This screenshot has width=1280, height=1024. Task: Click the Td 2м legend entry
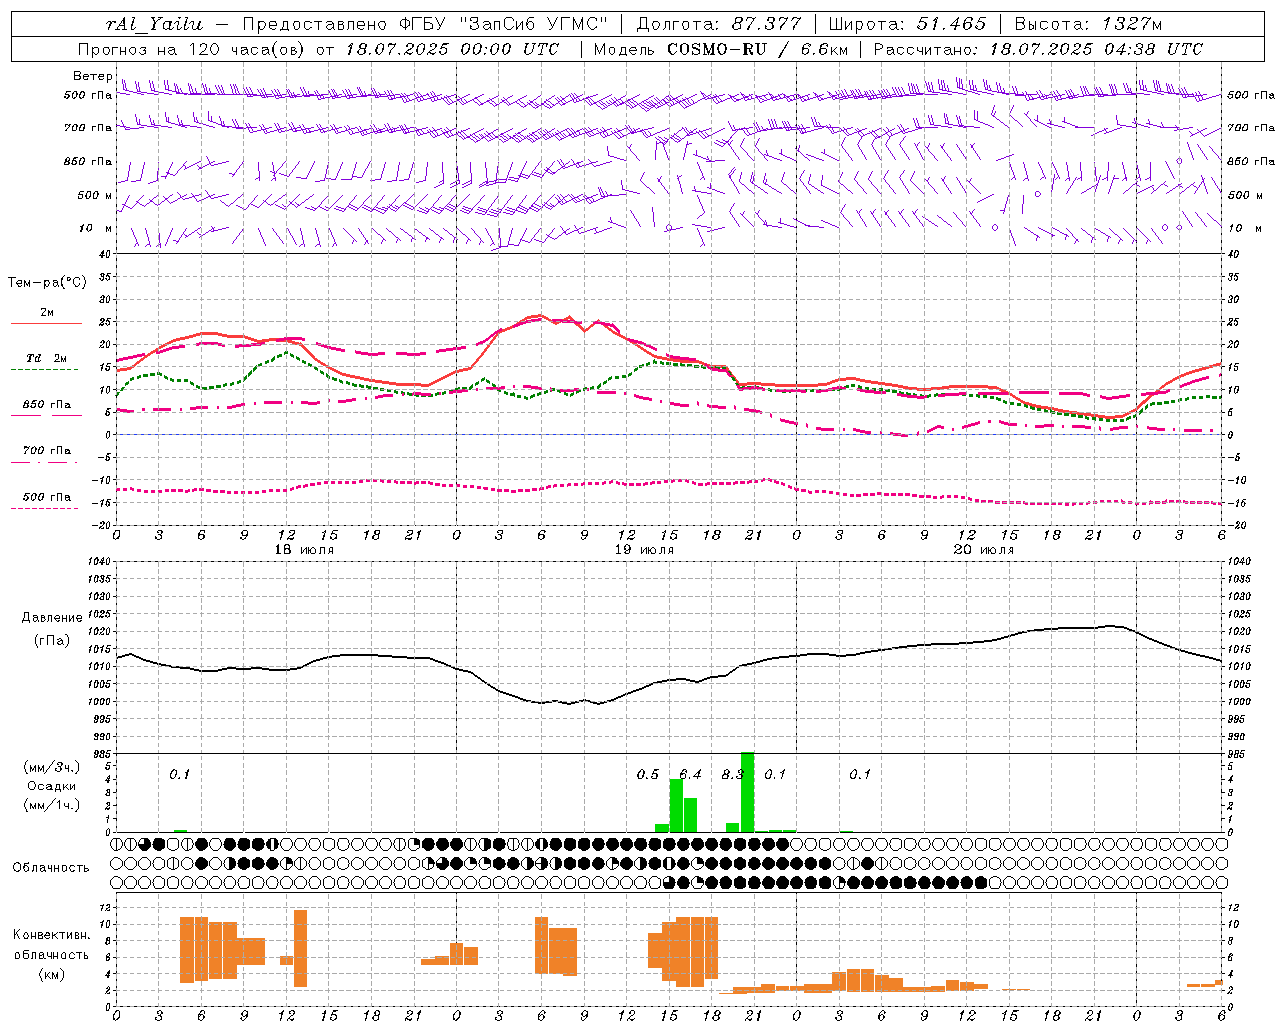[46, 358]
